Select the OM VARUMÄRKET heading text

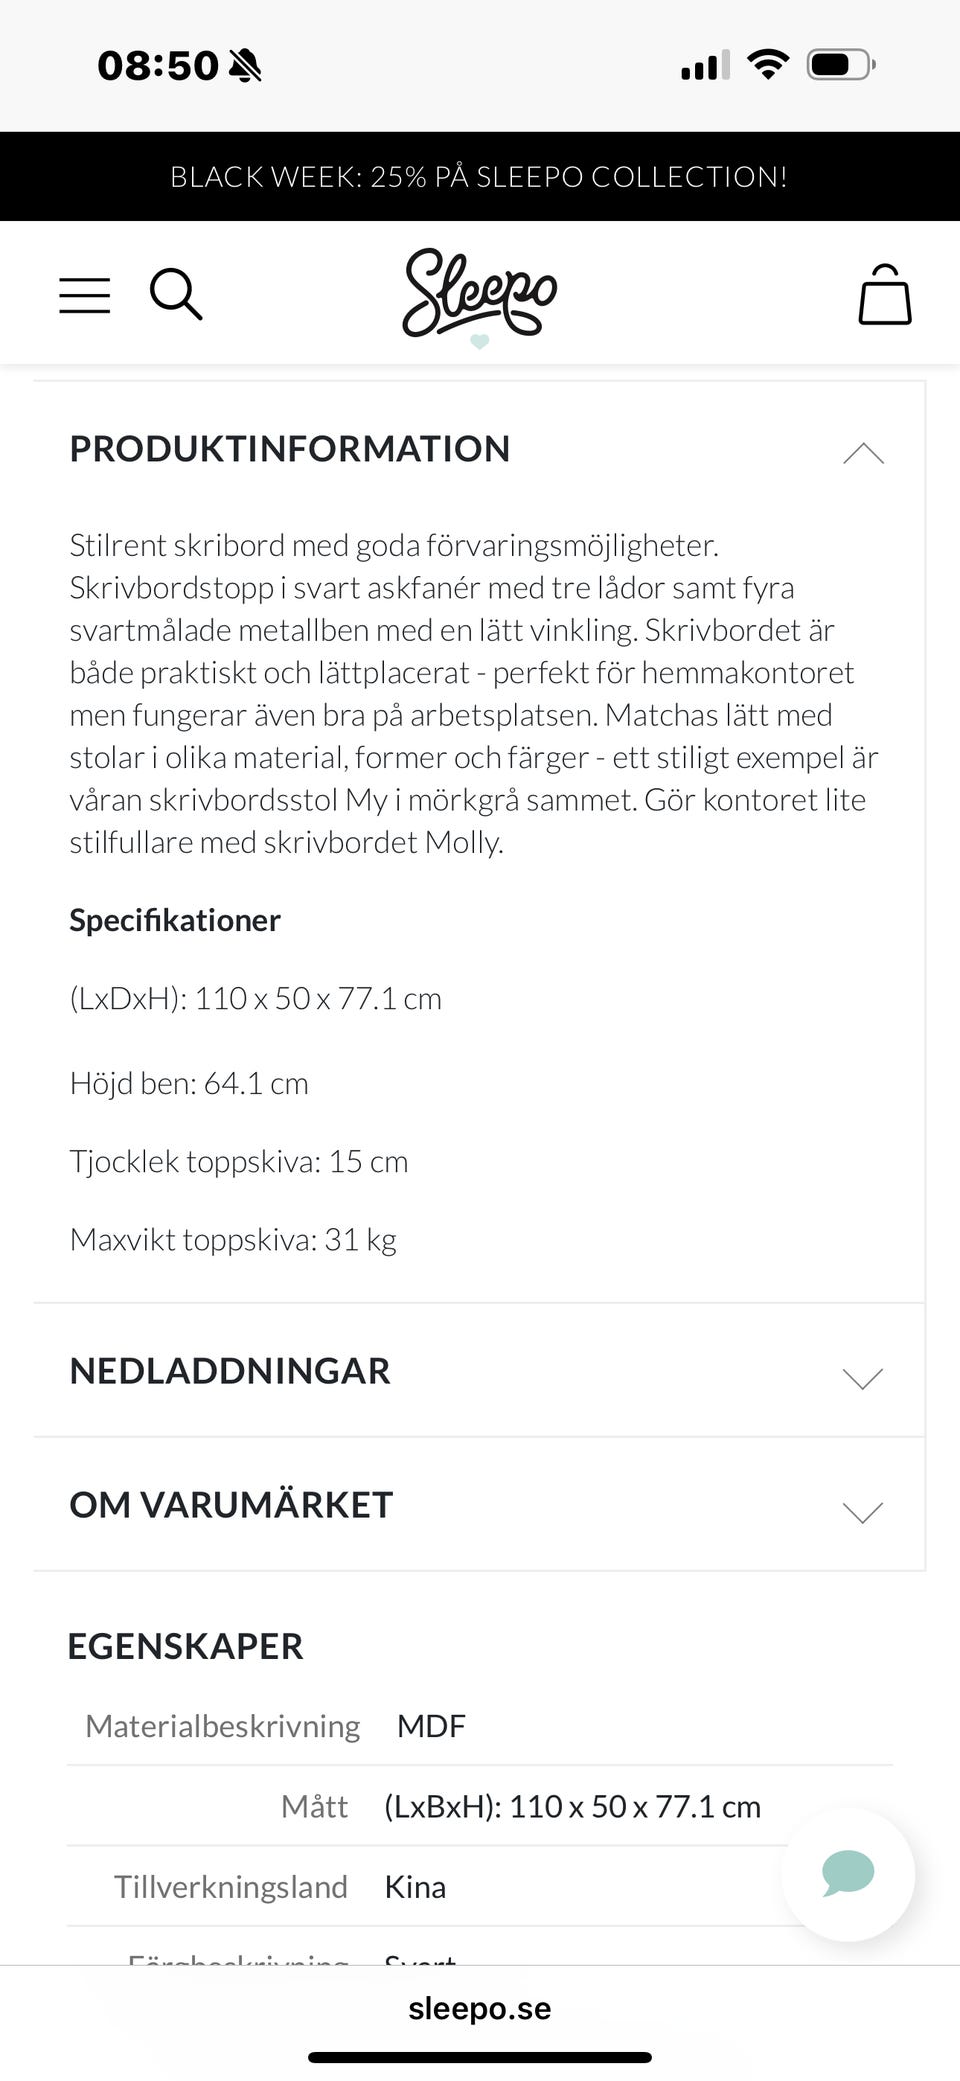point(231,1505)
